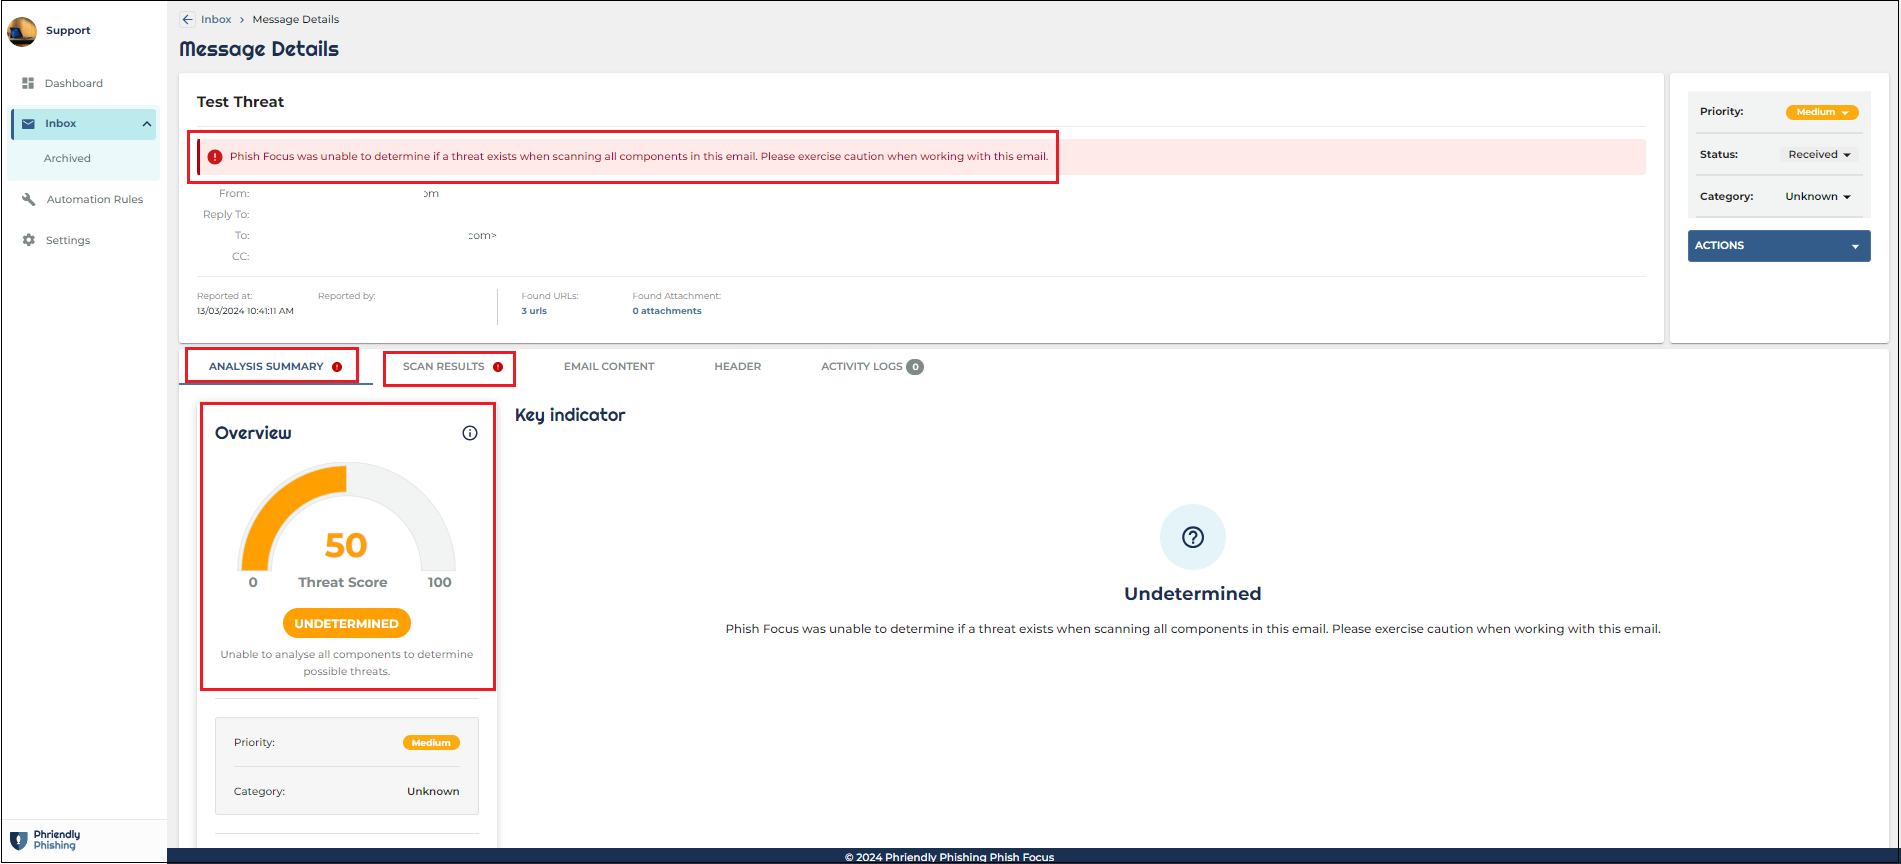This screenshot has height=864, width=1901.
Task: Open the Category Unknown dropdown
Action: click(x=1818, y=196)
